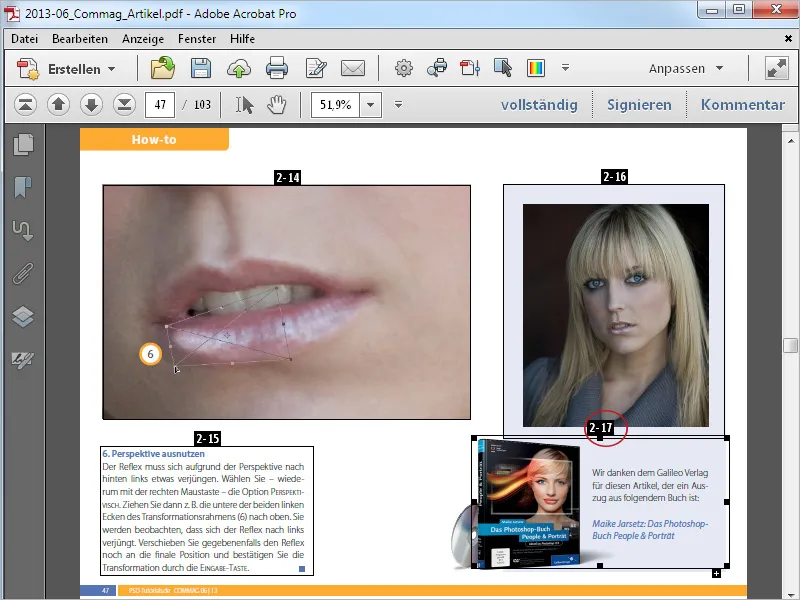Show layers panel
Image resolution: width=800 pixels, height=600 pixels.
click(x=23, y=316)
